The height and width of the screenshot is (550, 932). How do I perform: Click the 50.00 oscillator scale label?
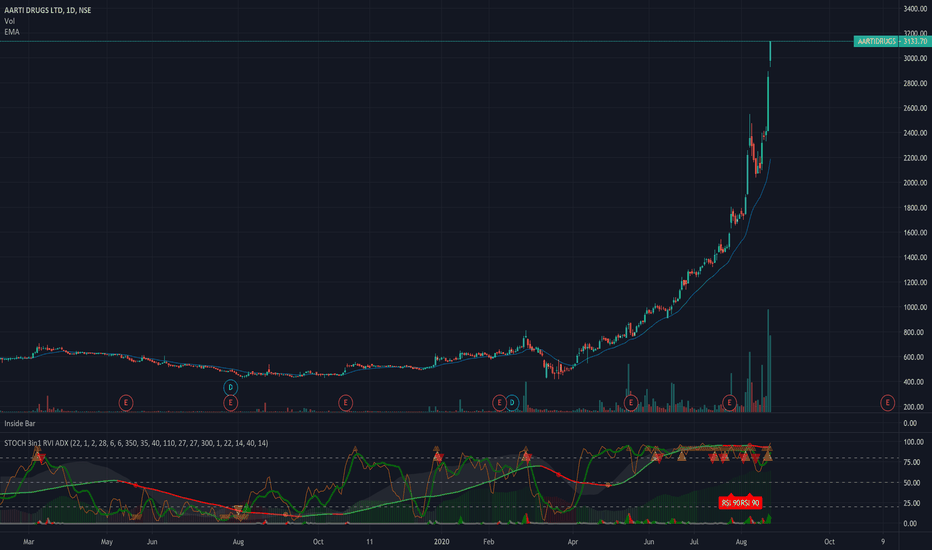(x=912, y=483)
